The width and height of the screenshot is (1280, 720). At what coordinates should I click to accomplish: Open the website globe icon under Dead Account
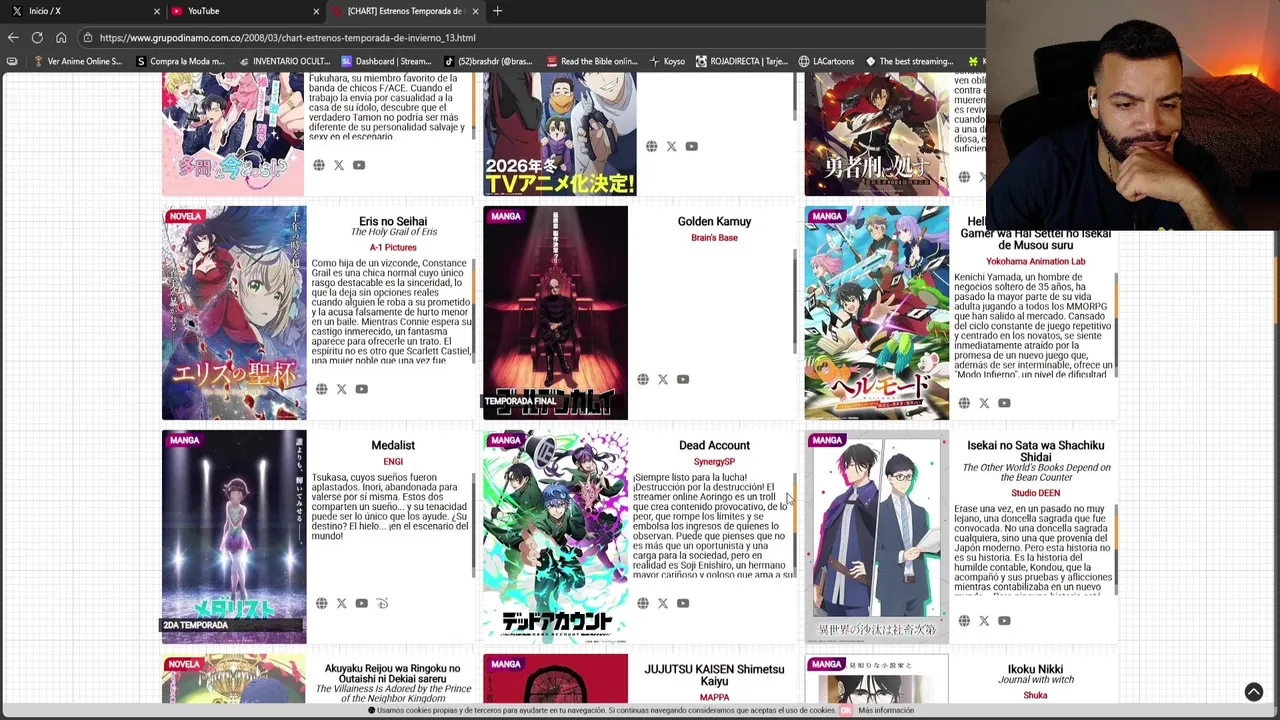tap(642, 603)
